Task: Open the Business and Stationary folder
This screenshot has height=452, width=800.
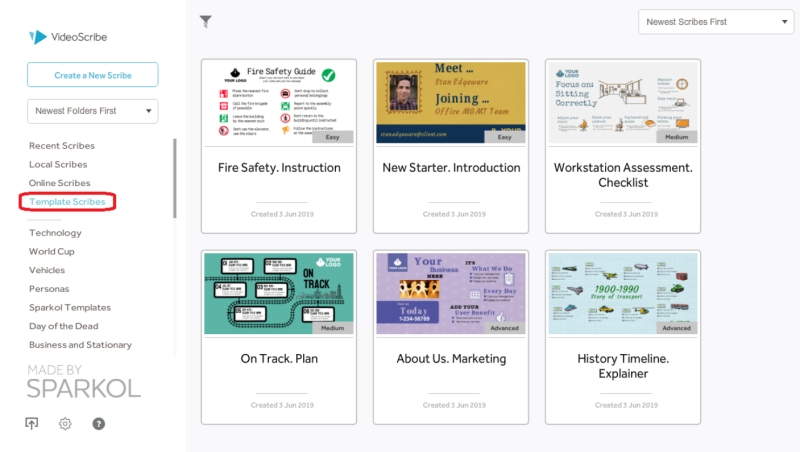Action: click(x=80, y=345)
